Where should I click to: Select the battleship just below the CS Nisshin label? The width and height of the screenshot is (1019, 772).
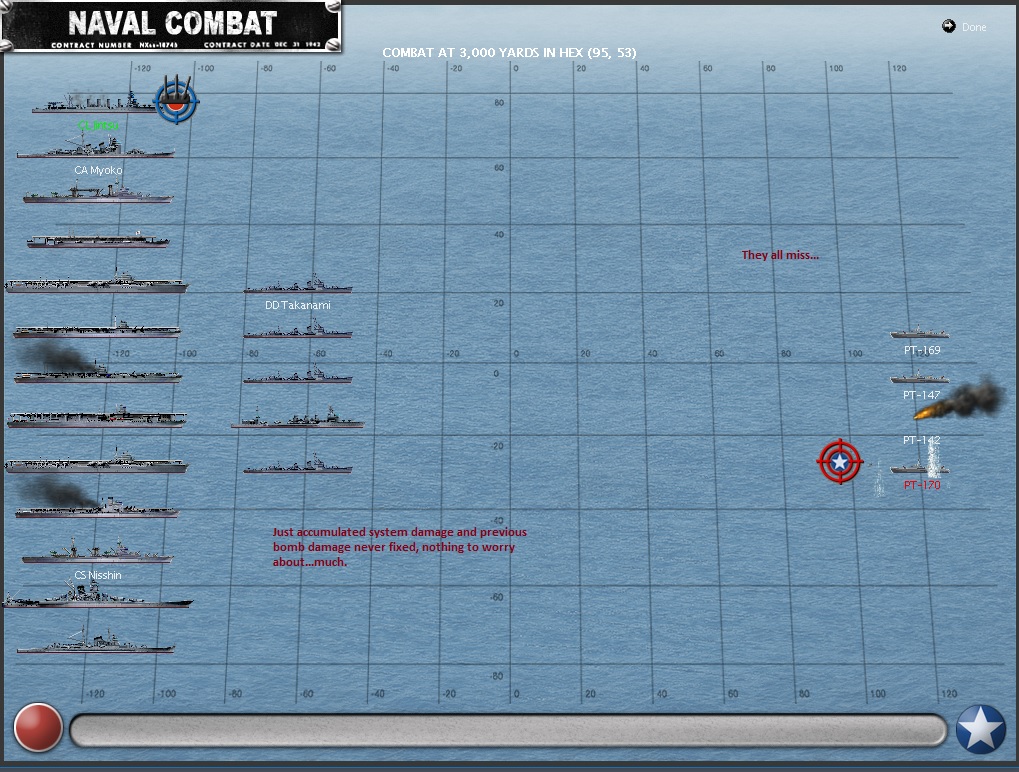97,596
